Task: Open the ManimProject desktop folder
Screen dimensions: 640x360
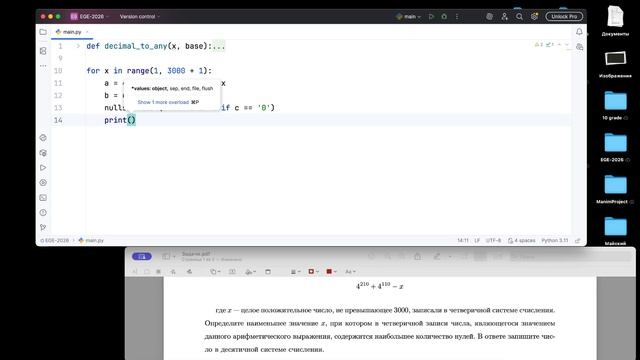Action: pyautogui.click(x=615, y=189)
